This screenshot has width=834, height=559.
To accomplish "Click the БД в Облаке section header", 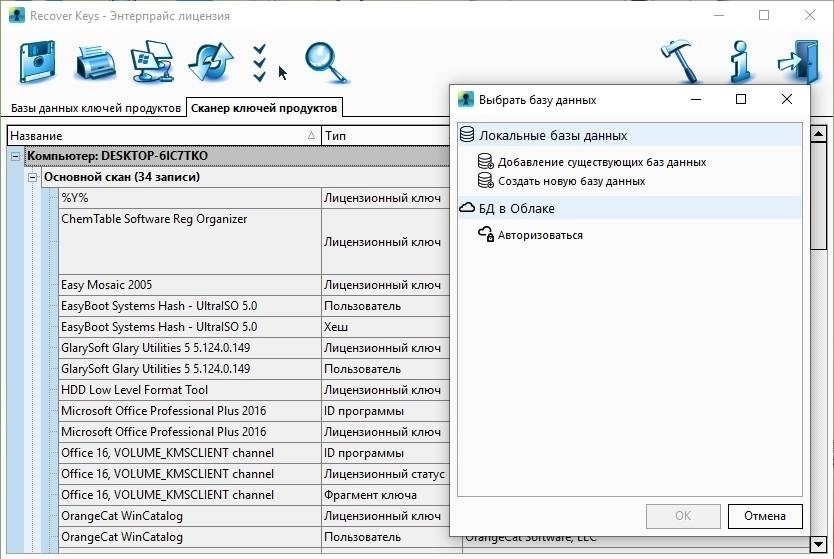I will click(x=630, y=208).
